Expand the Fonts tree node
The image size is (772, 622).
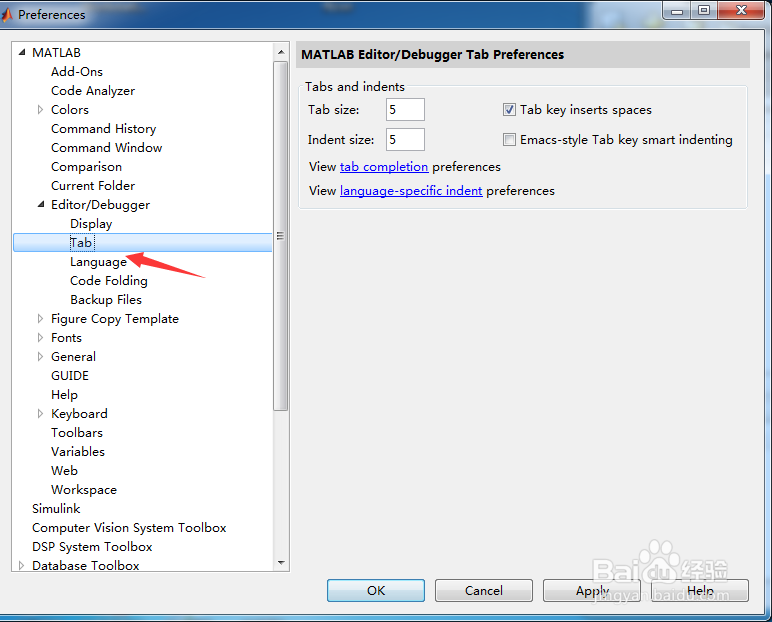(40, 337)
